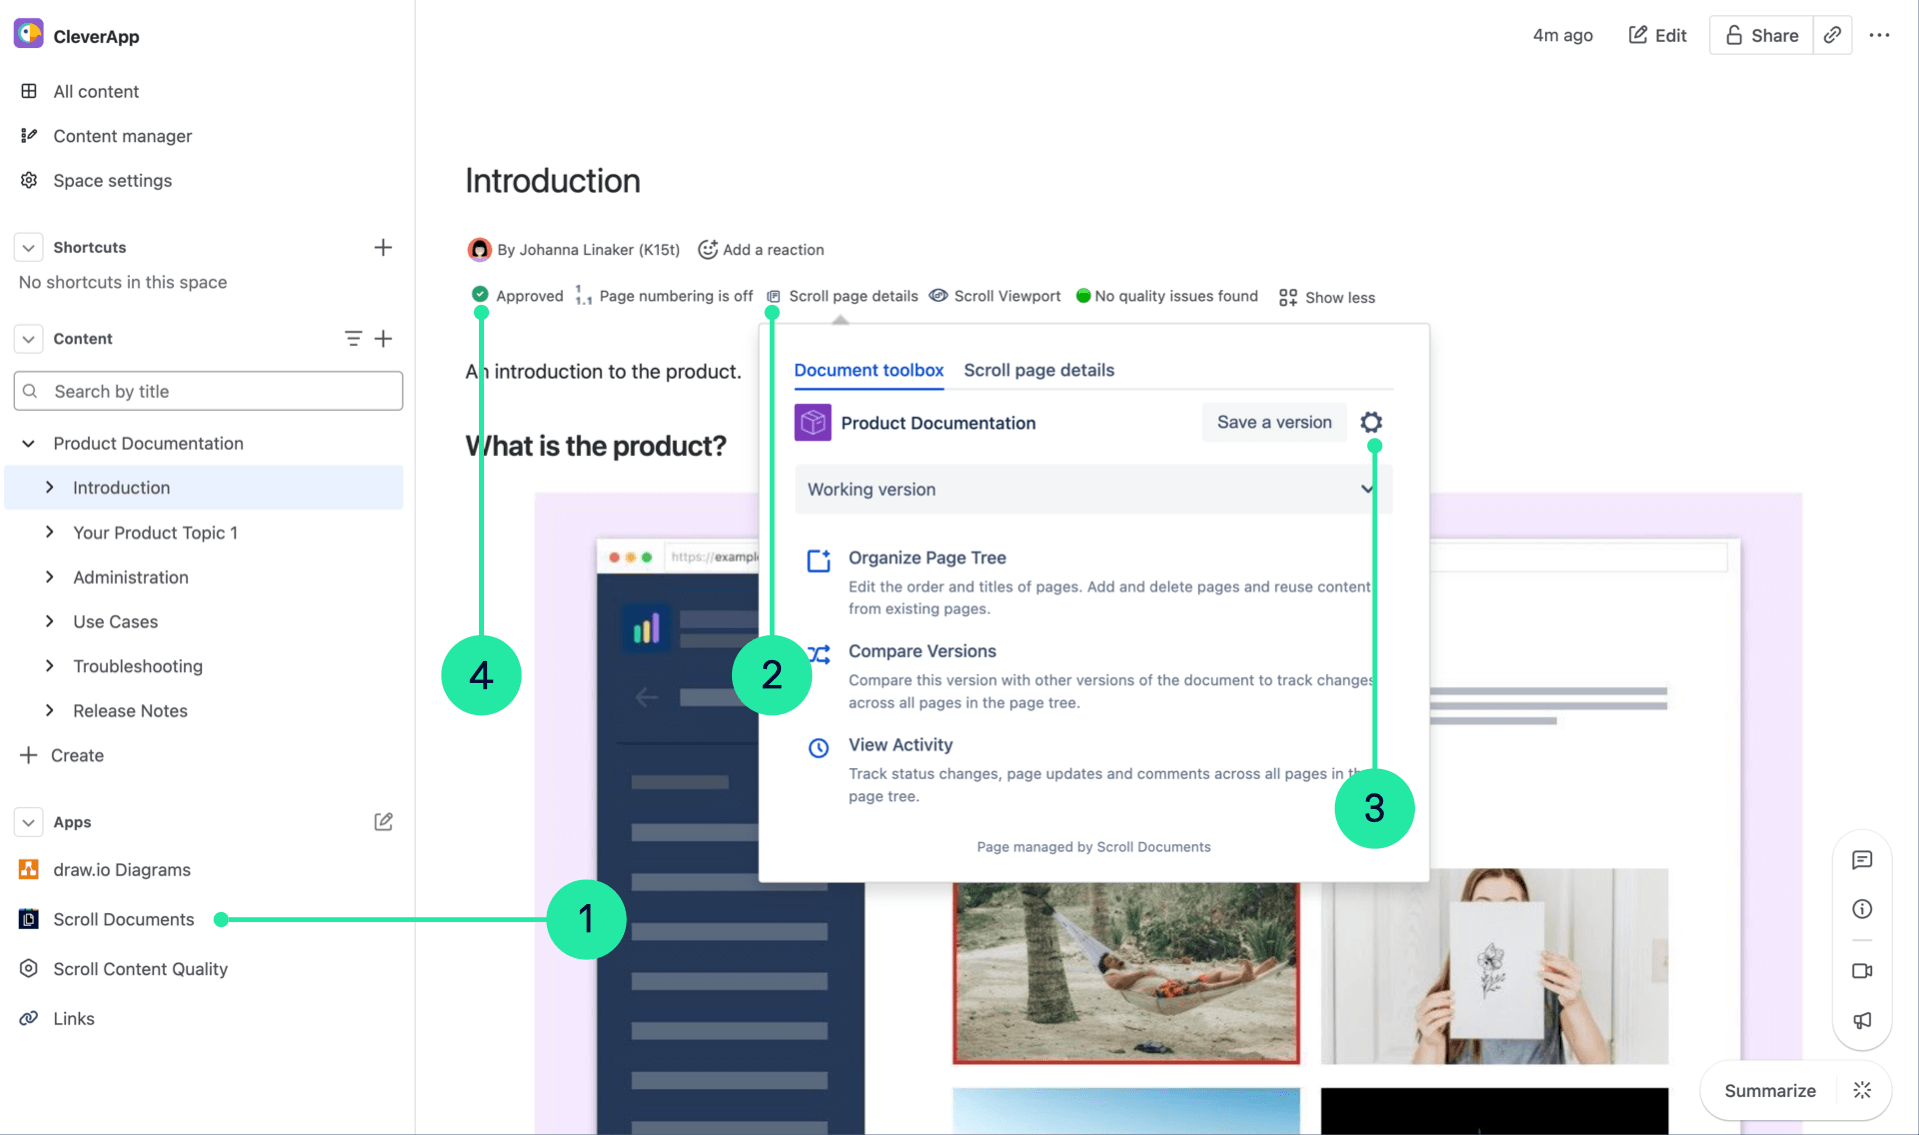Click the edit pencil icon next to Apps
The width and height of the screenshot is (1919, 1135).
click(x=383, y=822)
